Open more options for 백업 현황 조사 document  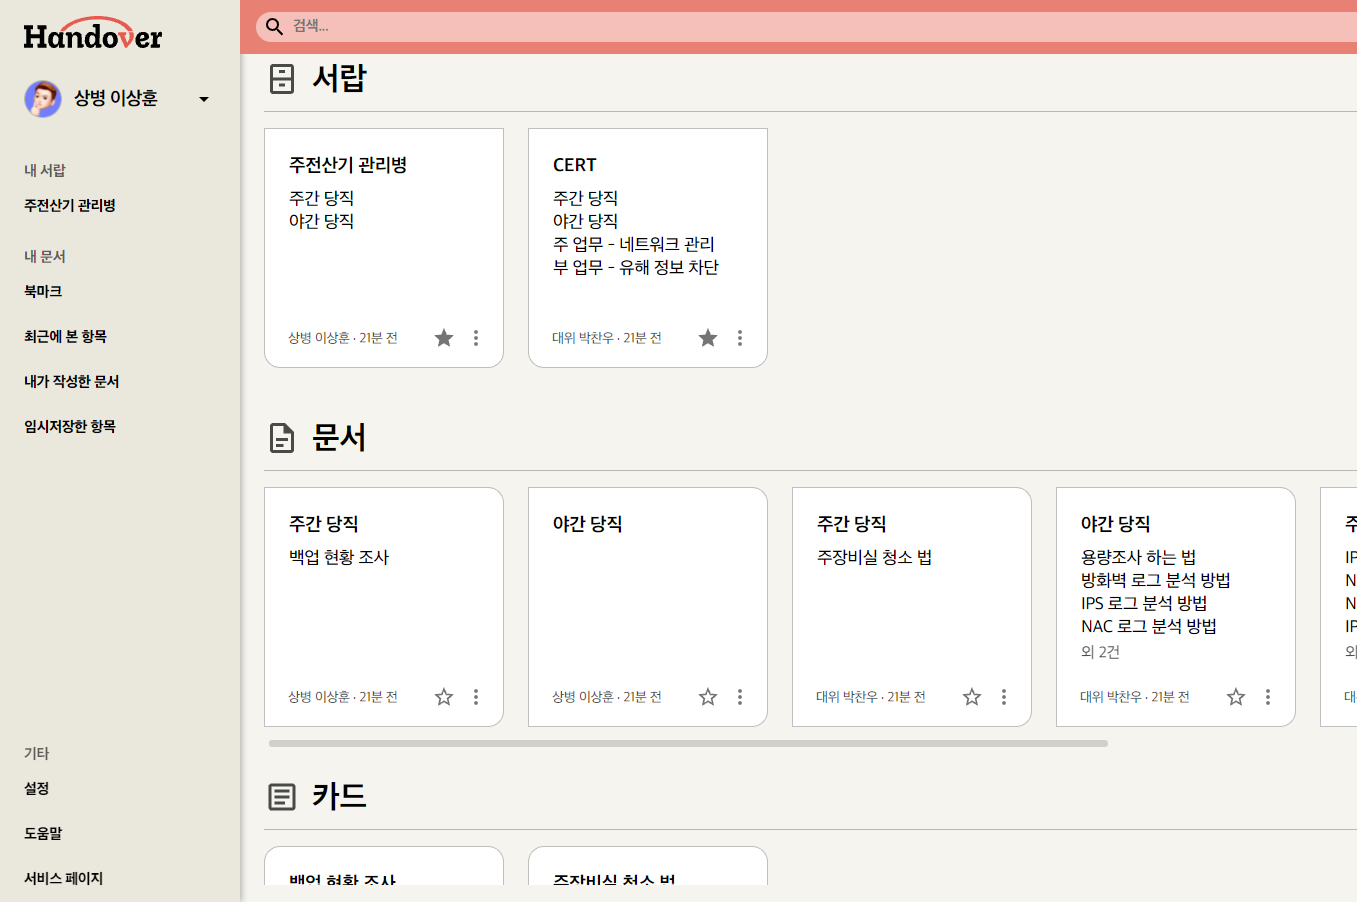click(x=476, y=697)
